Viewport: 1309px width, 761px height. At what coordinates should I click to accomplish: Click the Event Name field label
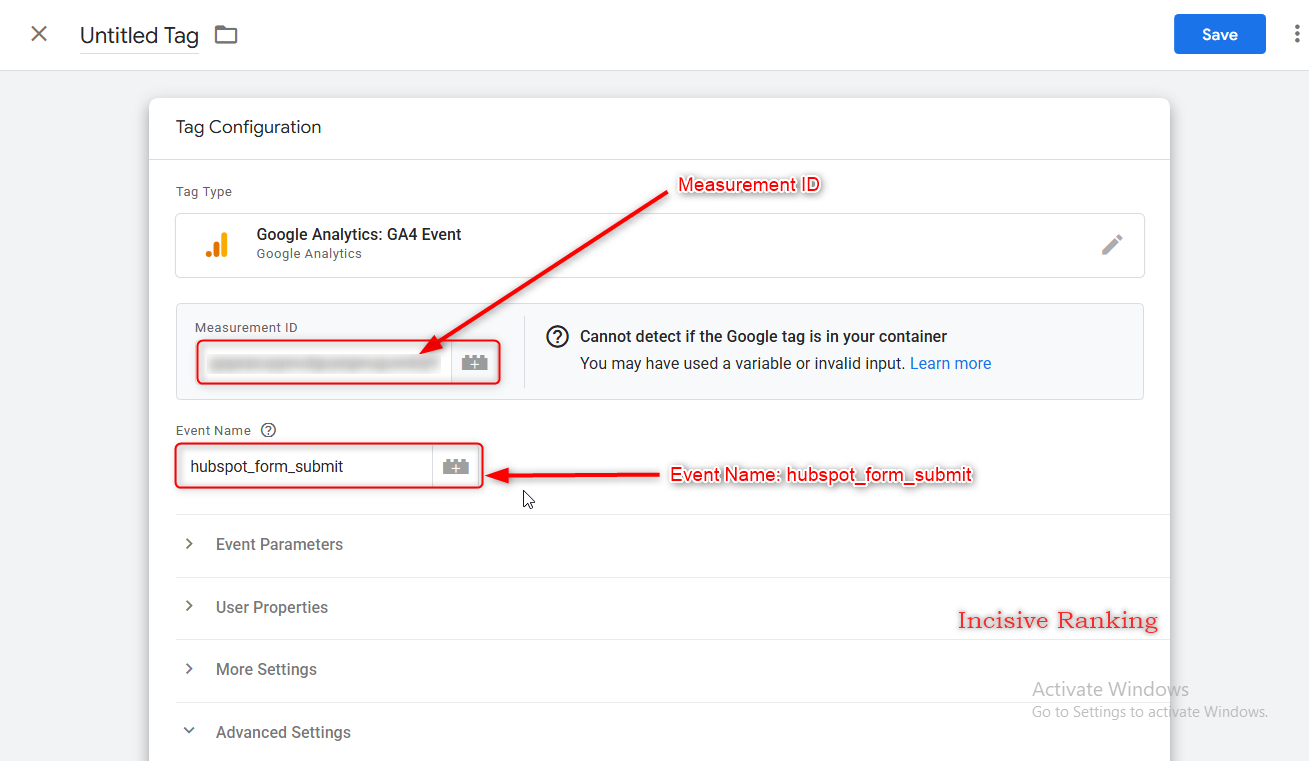point(214,431)
